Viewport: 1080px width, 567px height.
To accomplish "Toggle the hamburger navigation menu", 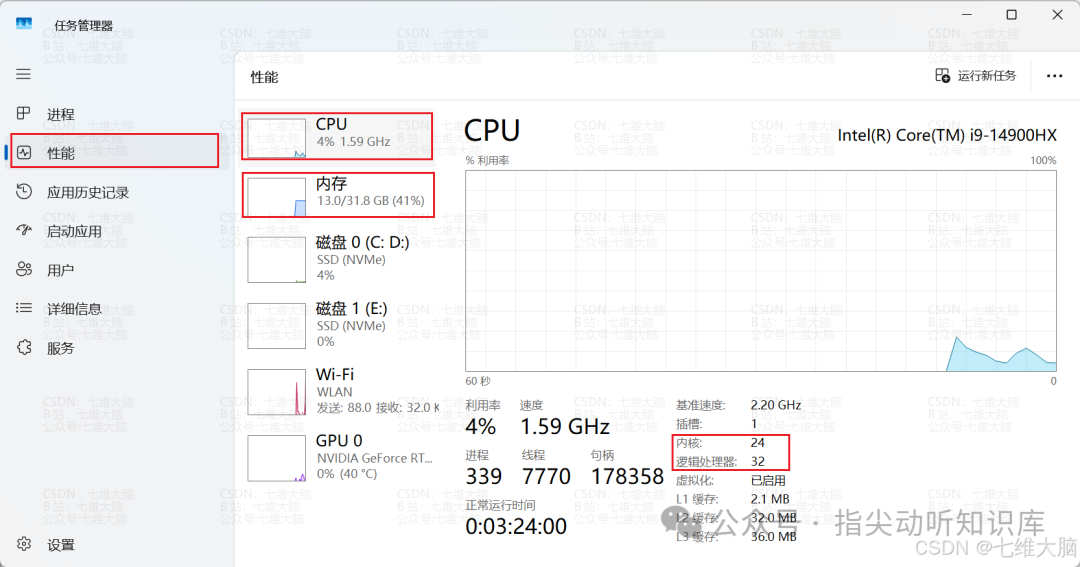I will click(x=24, y=74).
